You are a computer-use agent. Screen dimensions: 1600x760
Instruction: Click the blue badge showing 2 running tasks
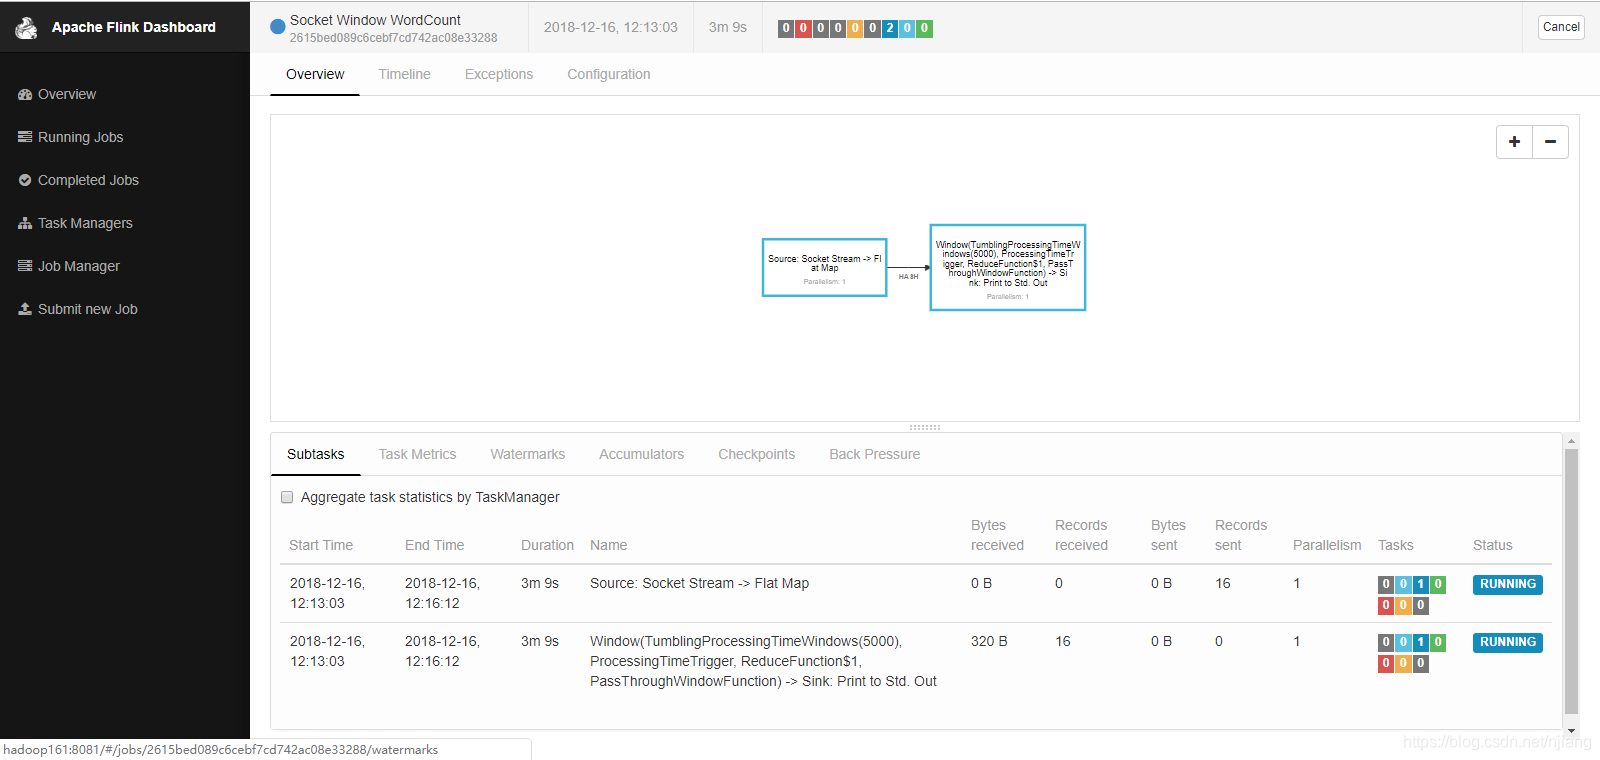(890, 28)
